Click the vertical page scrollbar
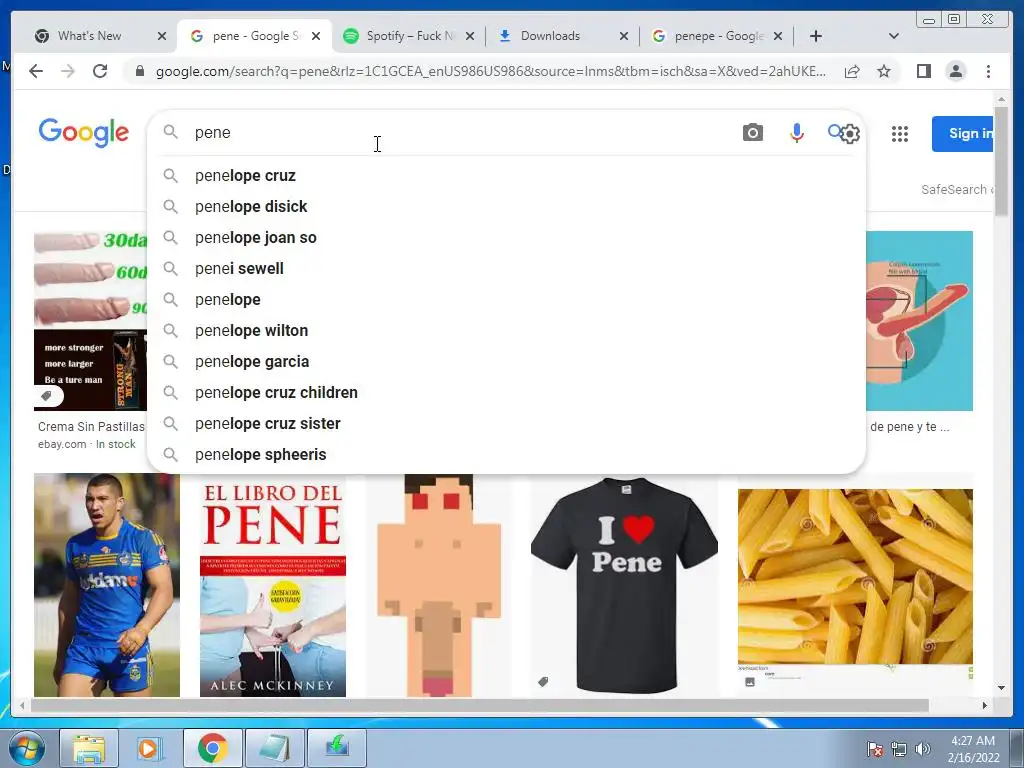Viewport: 1024px width, 768px height. pyautogui.click(x=1001, y=160)
